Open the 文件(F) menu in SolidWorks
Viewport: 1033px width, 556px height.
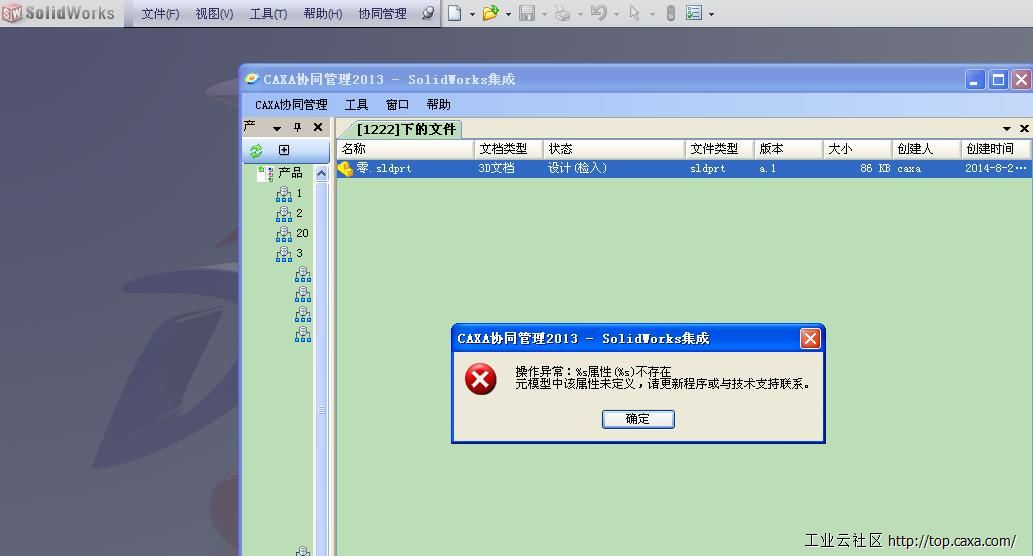(x=160, y=14)
